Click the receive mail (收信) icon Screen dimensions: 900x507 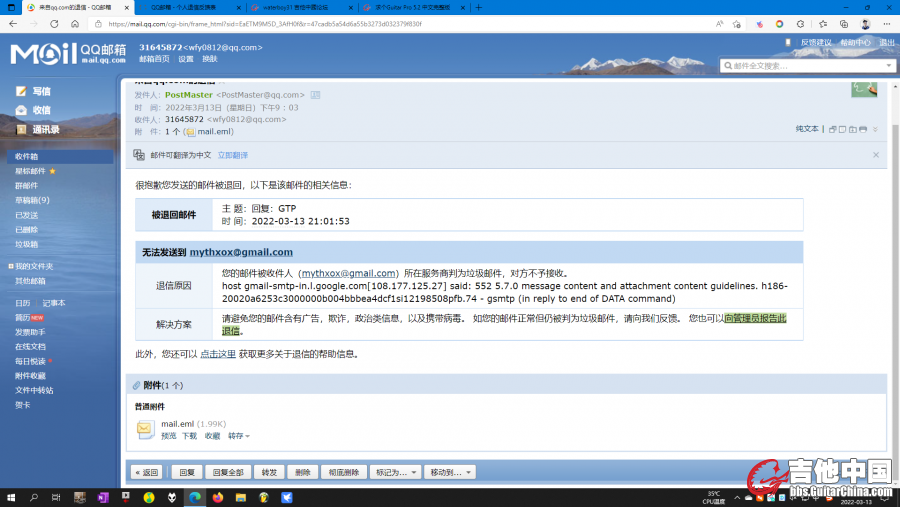(21, 110)
